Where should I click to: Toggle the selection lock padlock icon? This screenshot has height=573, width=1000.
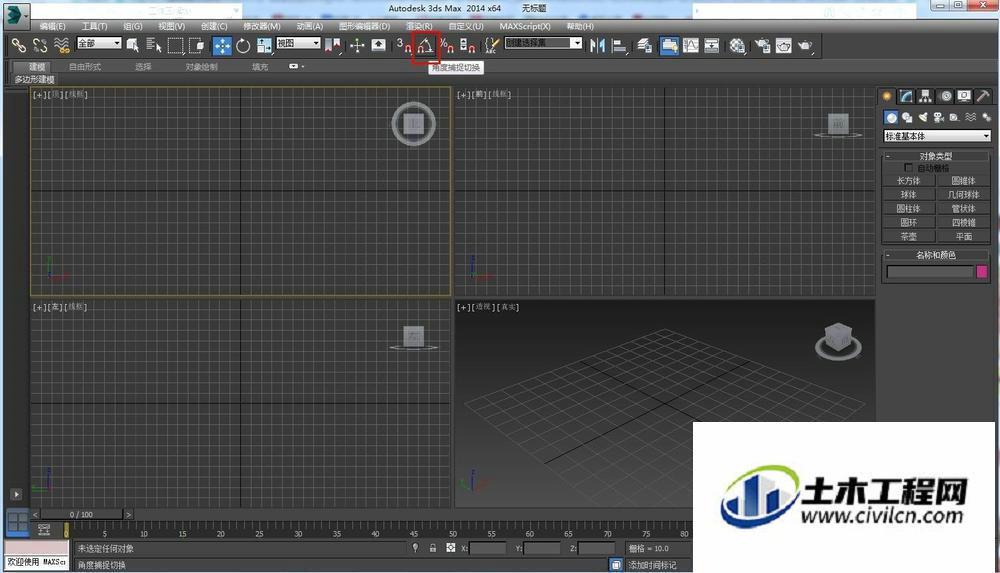tap(433, 548)
